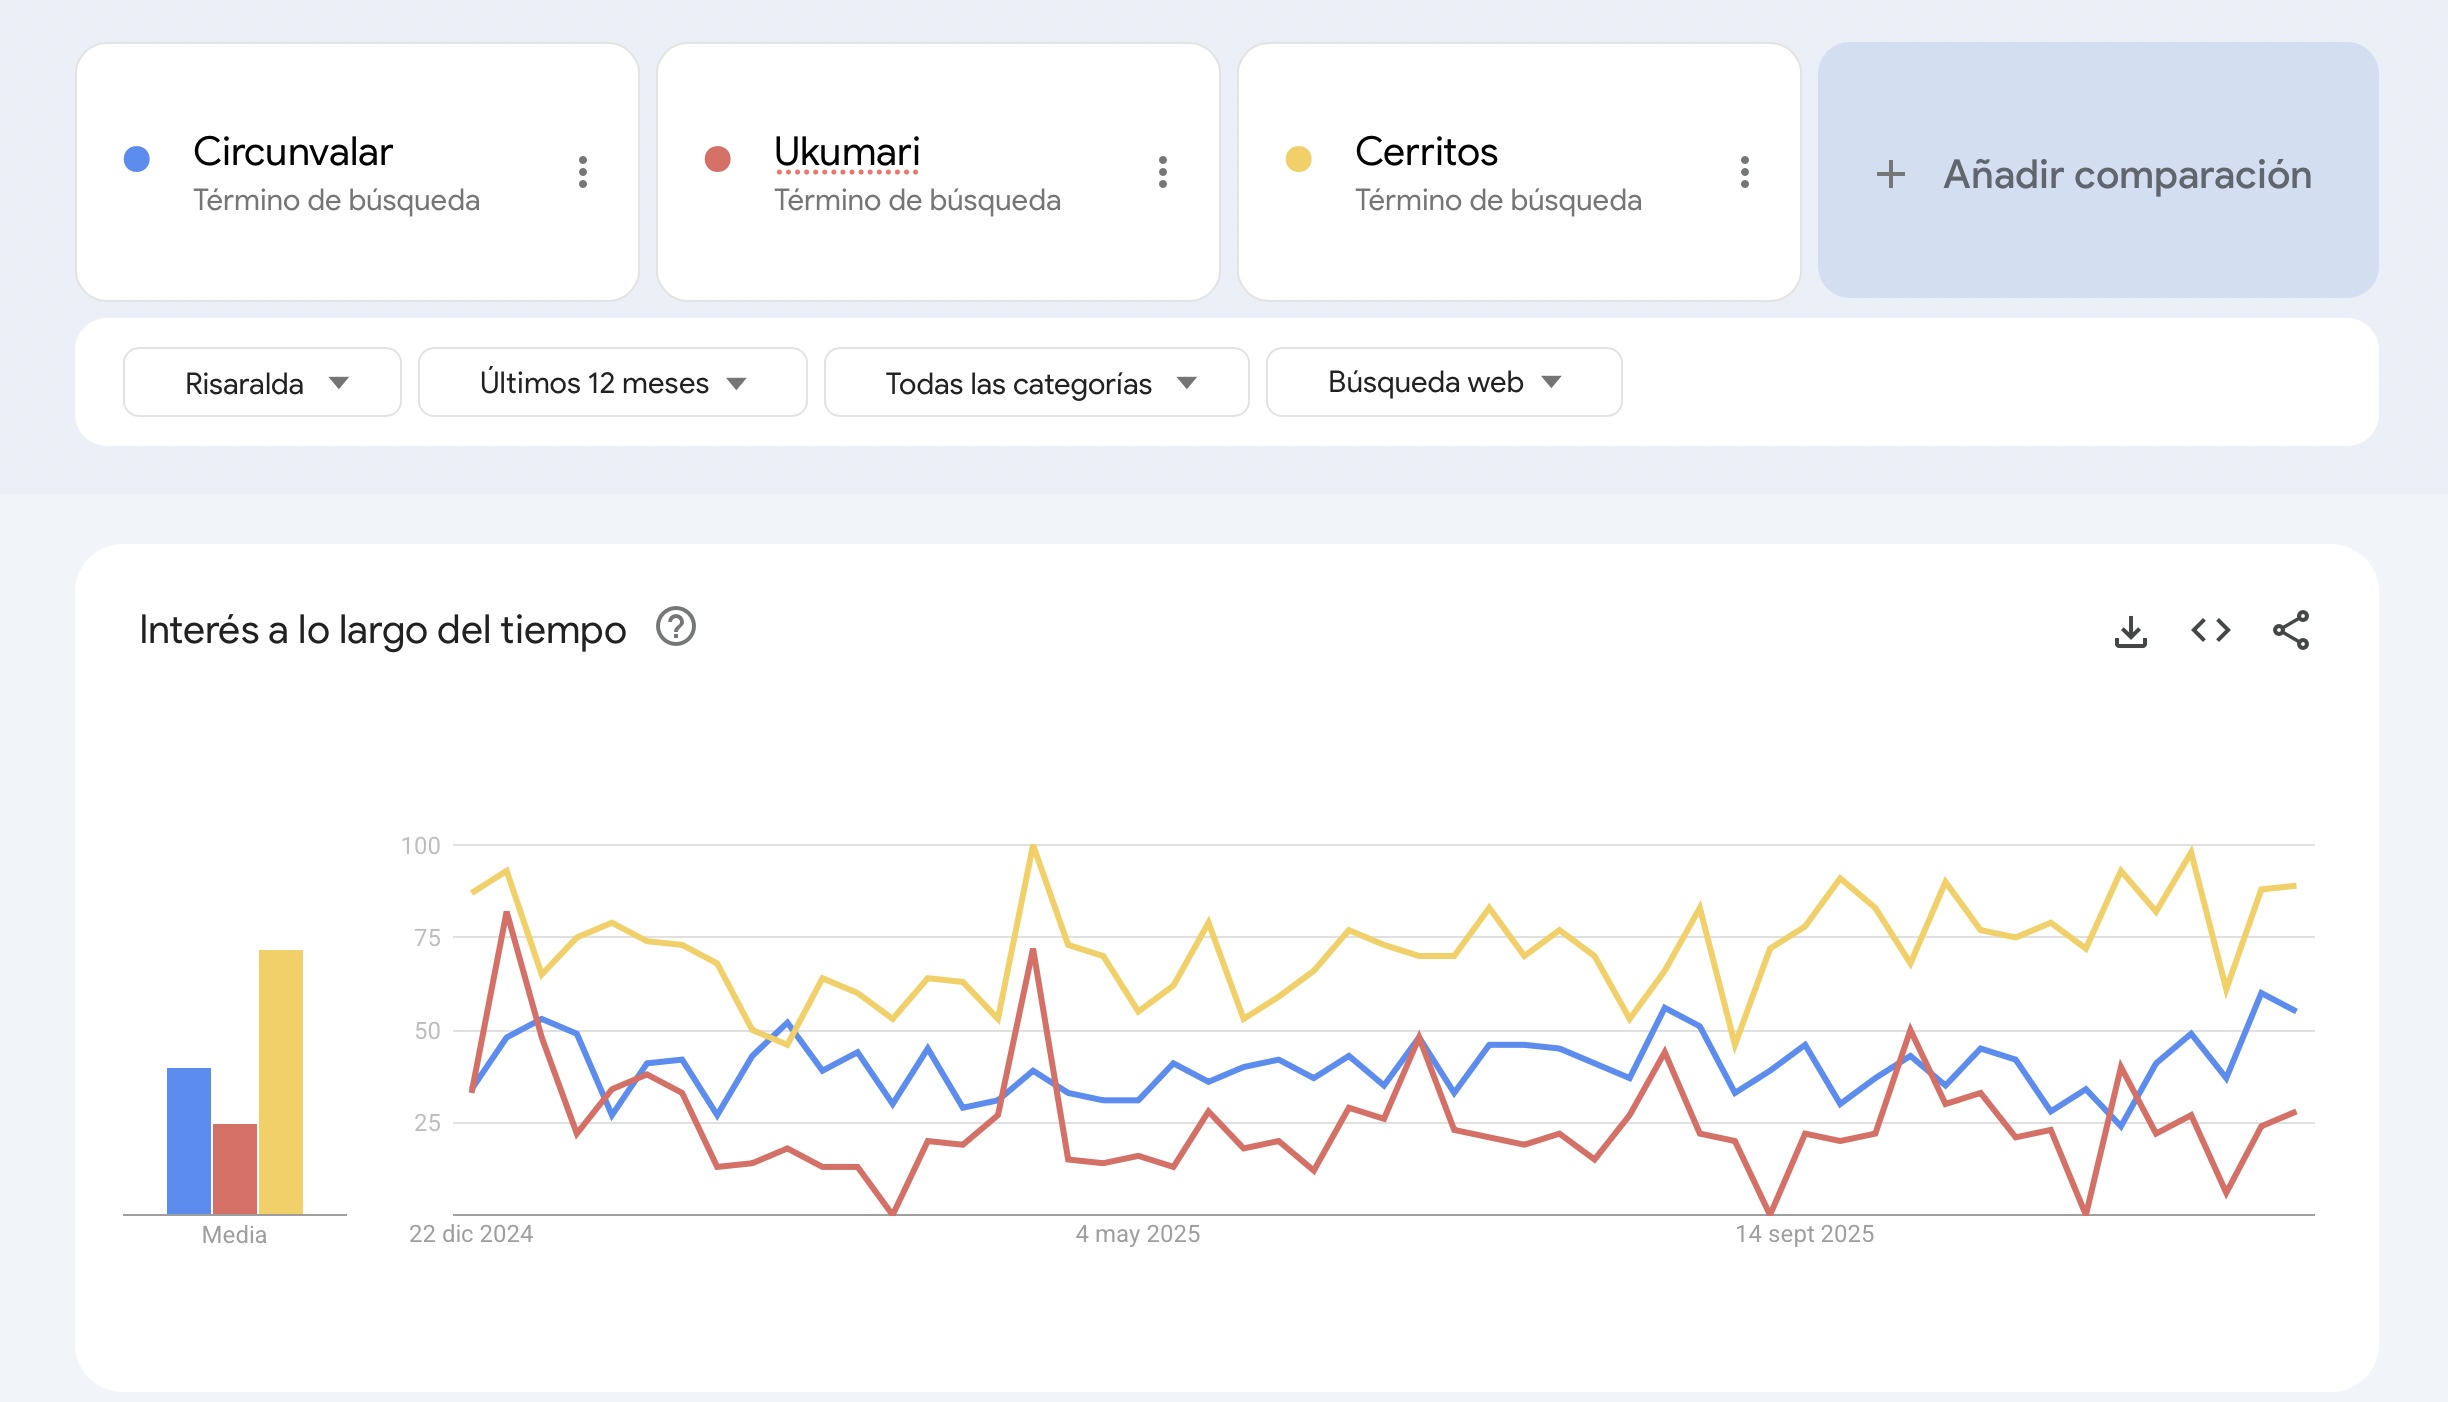Click the red color dot for Ukumari

pyautogui.click(x=718, y=158)
